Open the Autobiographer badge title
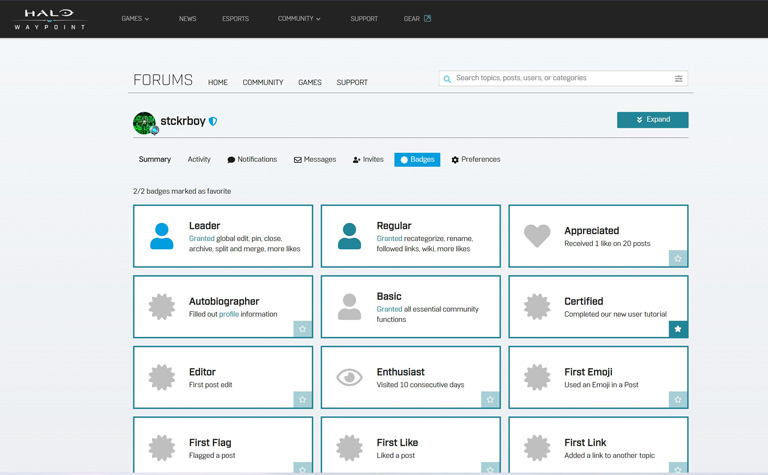 tap(224, 301)
